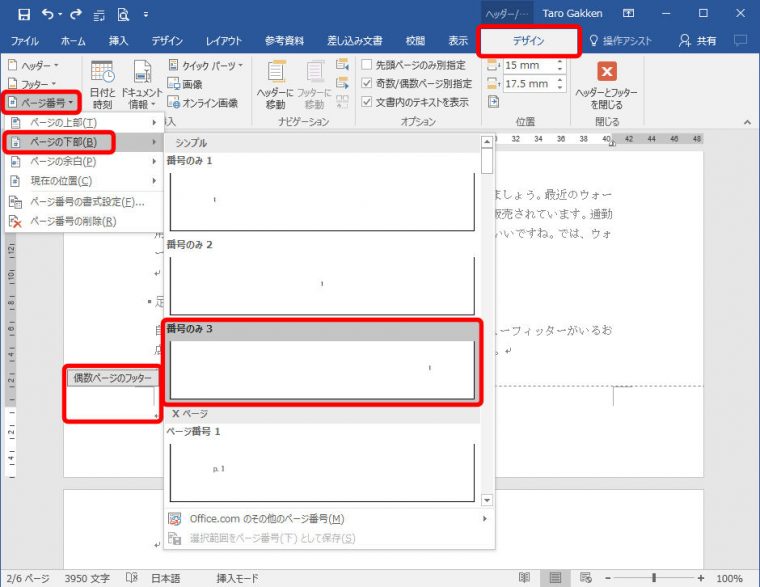Click footer-from-bottom 17.5 mm field
Screen dimensions: 760x587
coord(528,84)
